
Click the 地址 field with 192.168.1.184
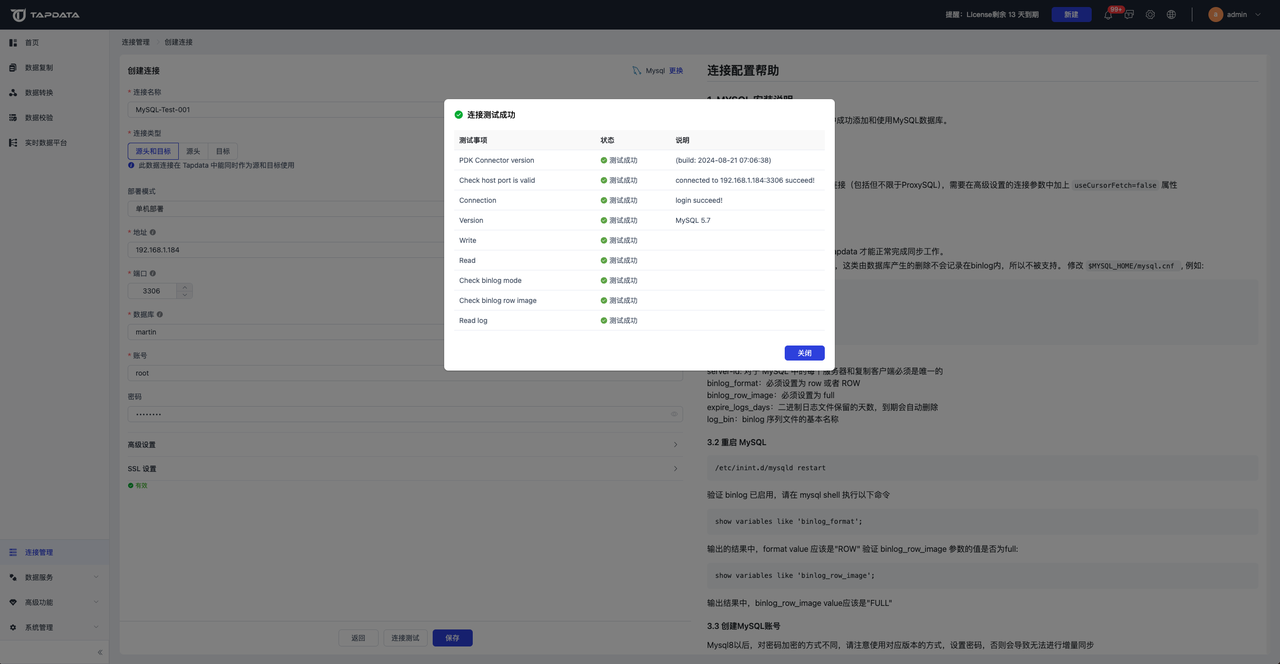pos(405,250)
